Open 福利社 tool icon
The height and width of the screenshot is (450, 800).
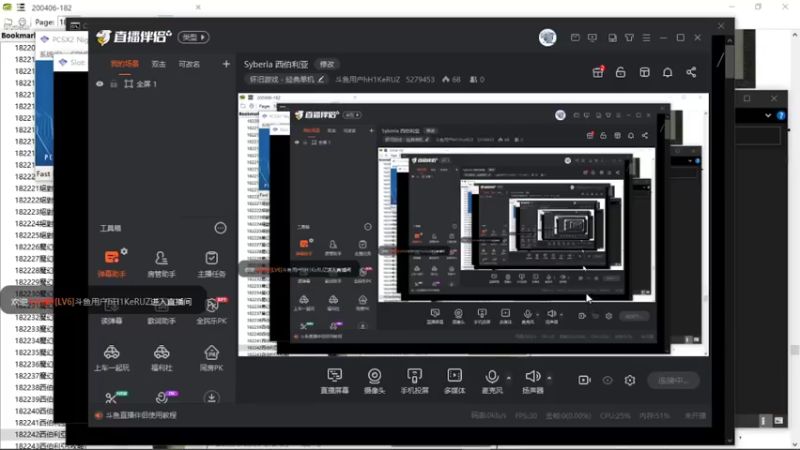tap(161, 357)
